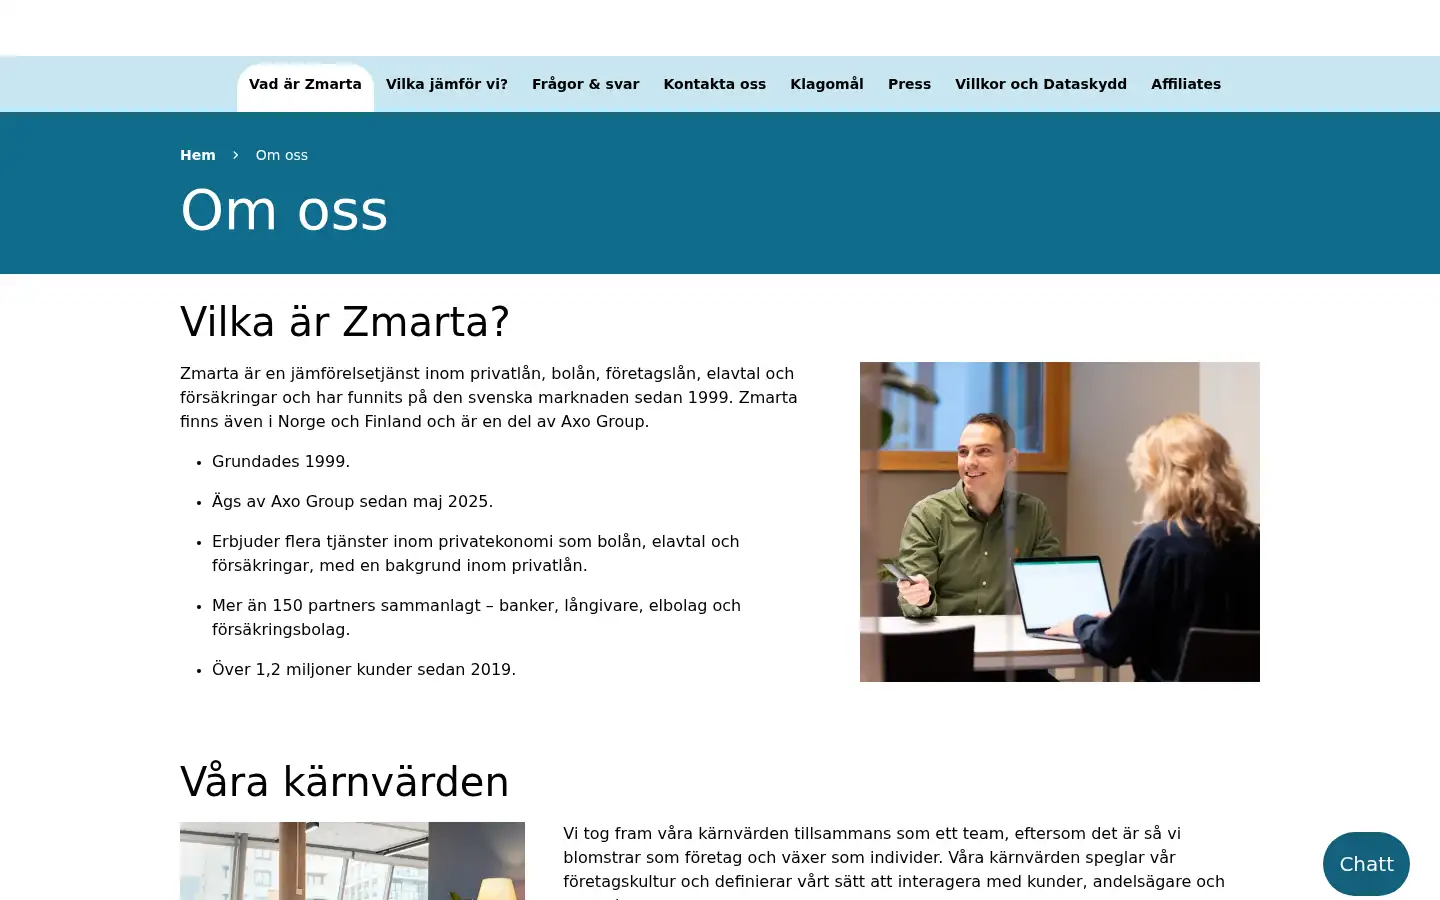Screen dimensions: 1440x900
Task: Click the Vilka är Zmarta? heading
Action: 345,322
